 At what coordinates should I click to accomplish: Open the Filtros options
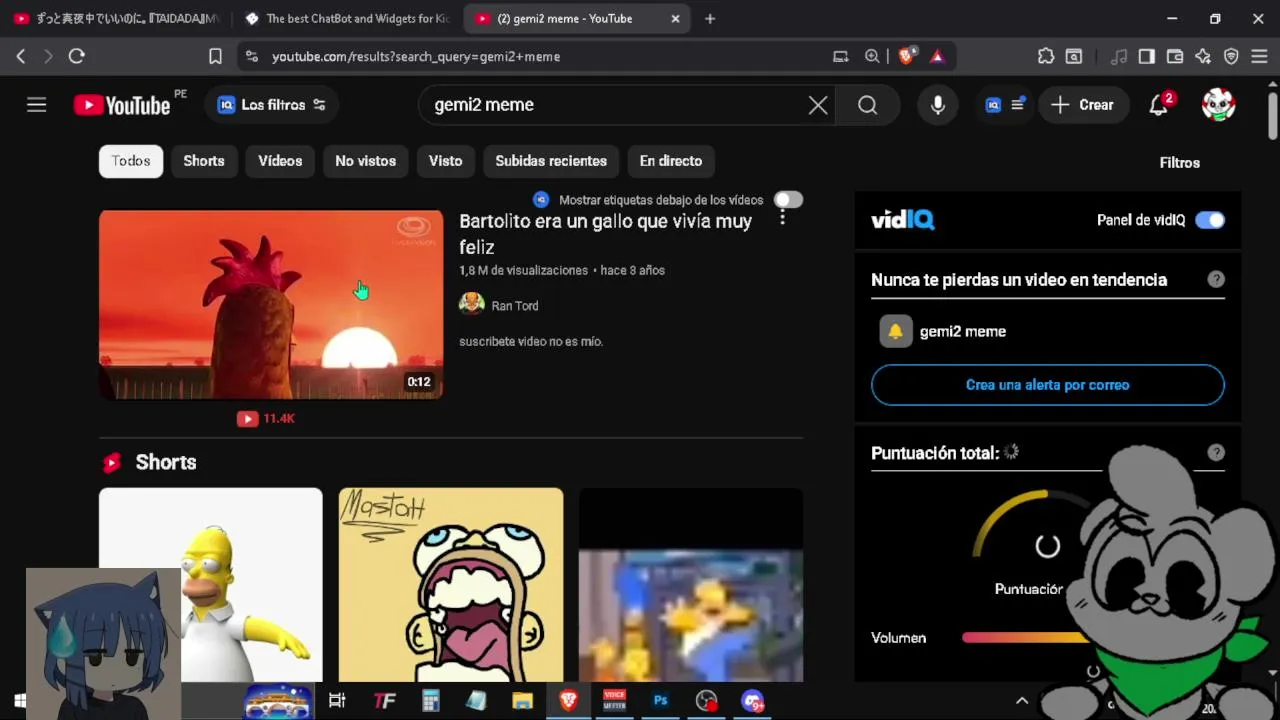pyautogui.click(x=1179, y=163)
